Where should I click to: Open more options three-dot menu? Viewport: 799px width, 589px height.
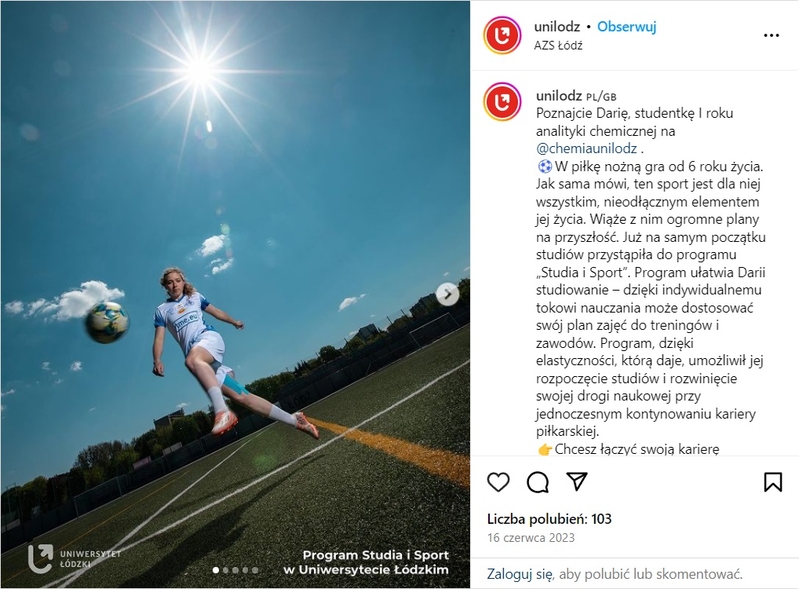click(771, 35)
